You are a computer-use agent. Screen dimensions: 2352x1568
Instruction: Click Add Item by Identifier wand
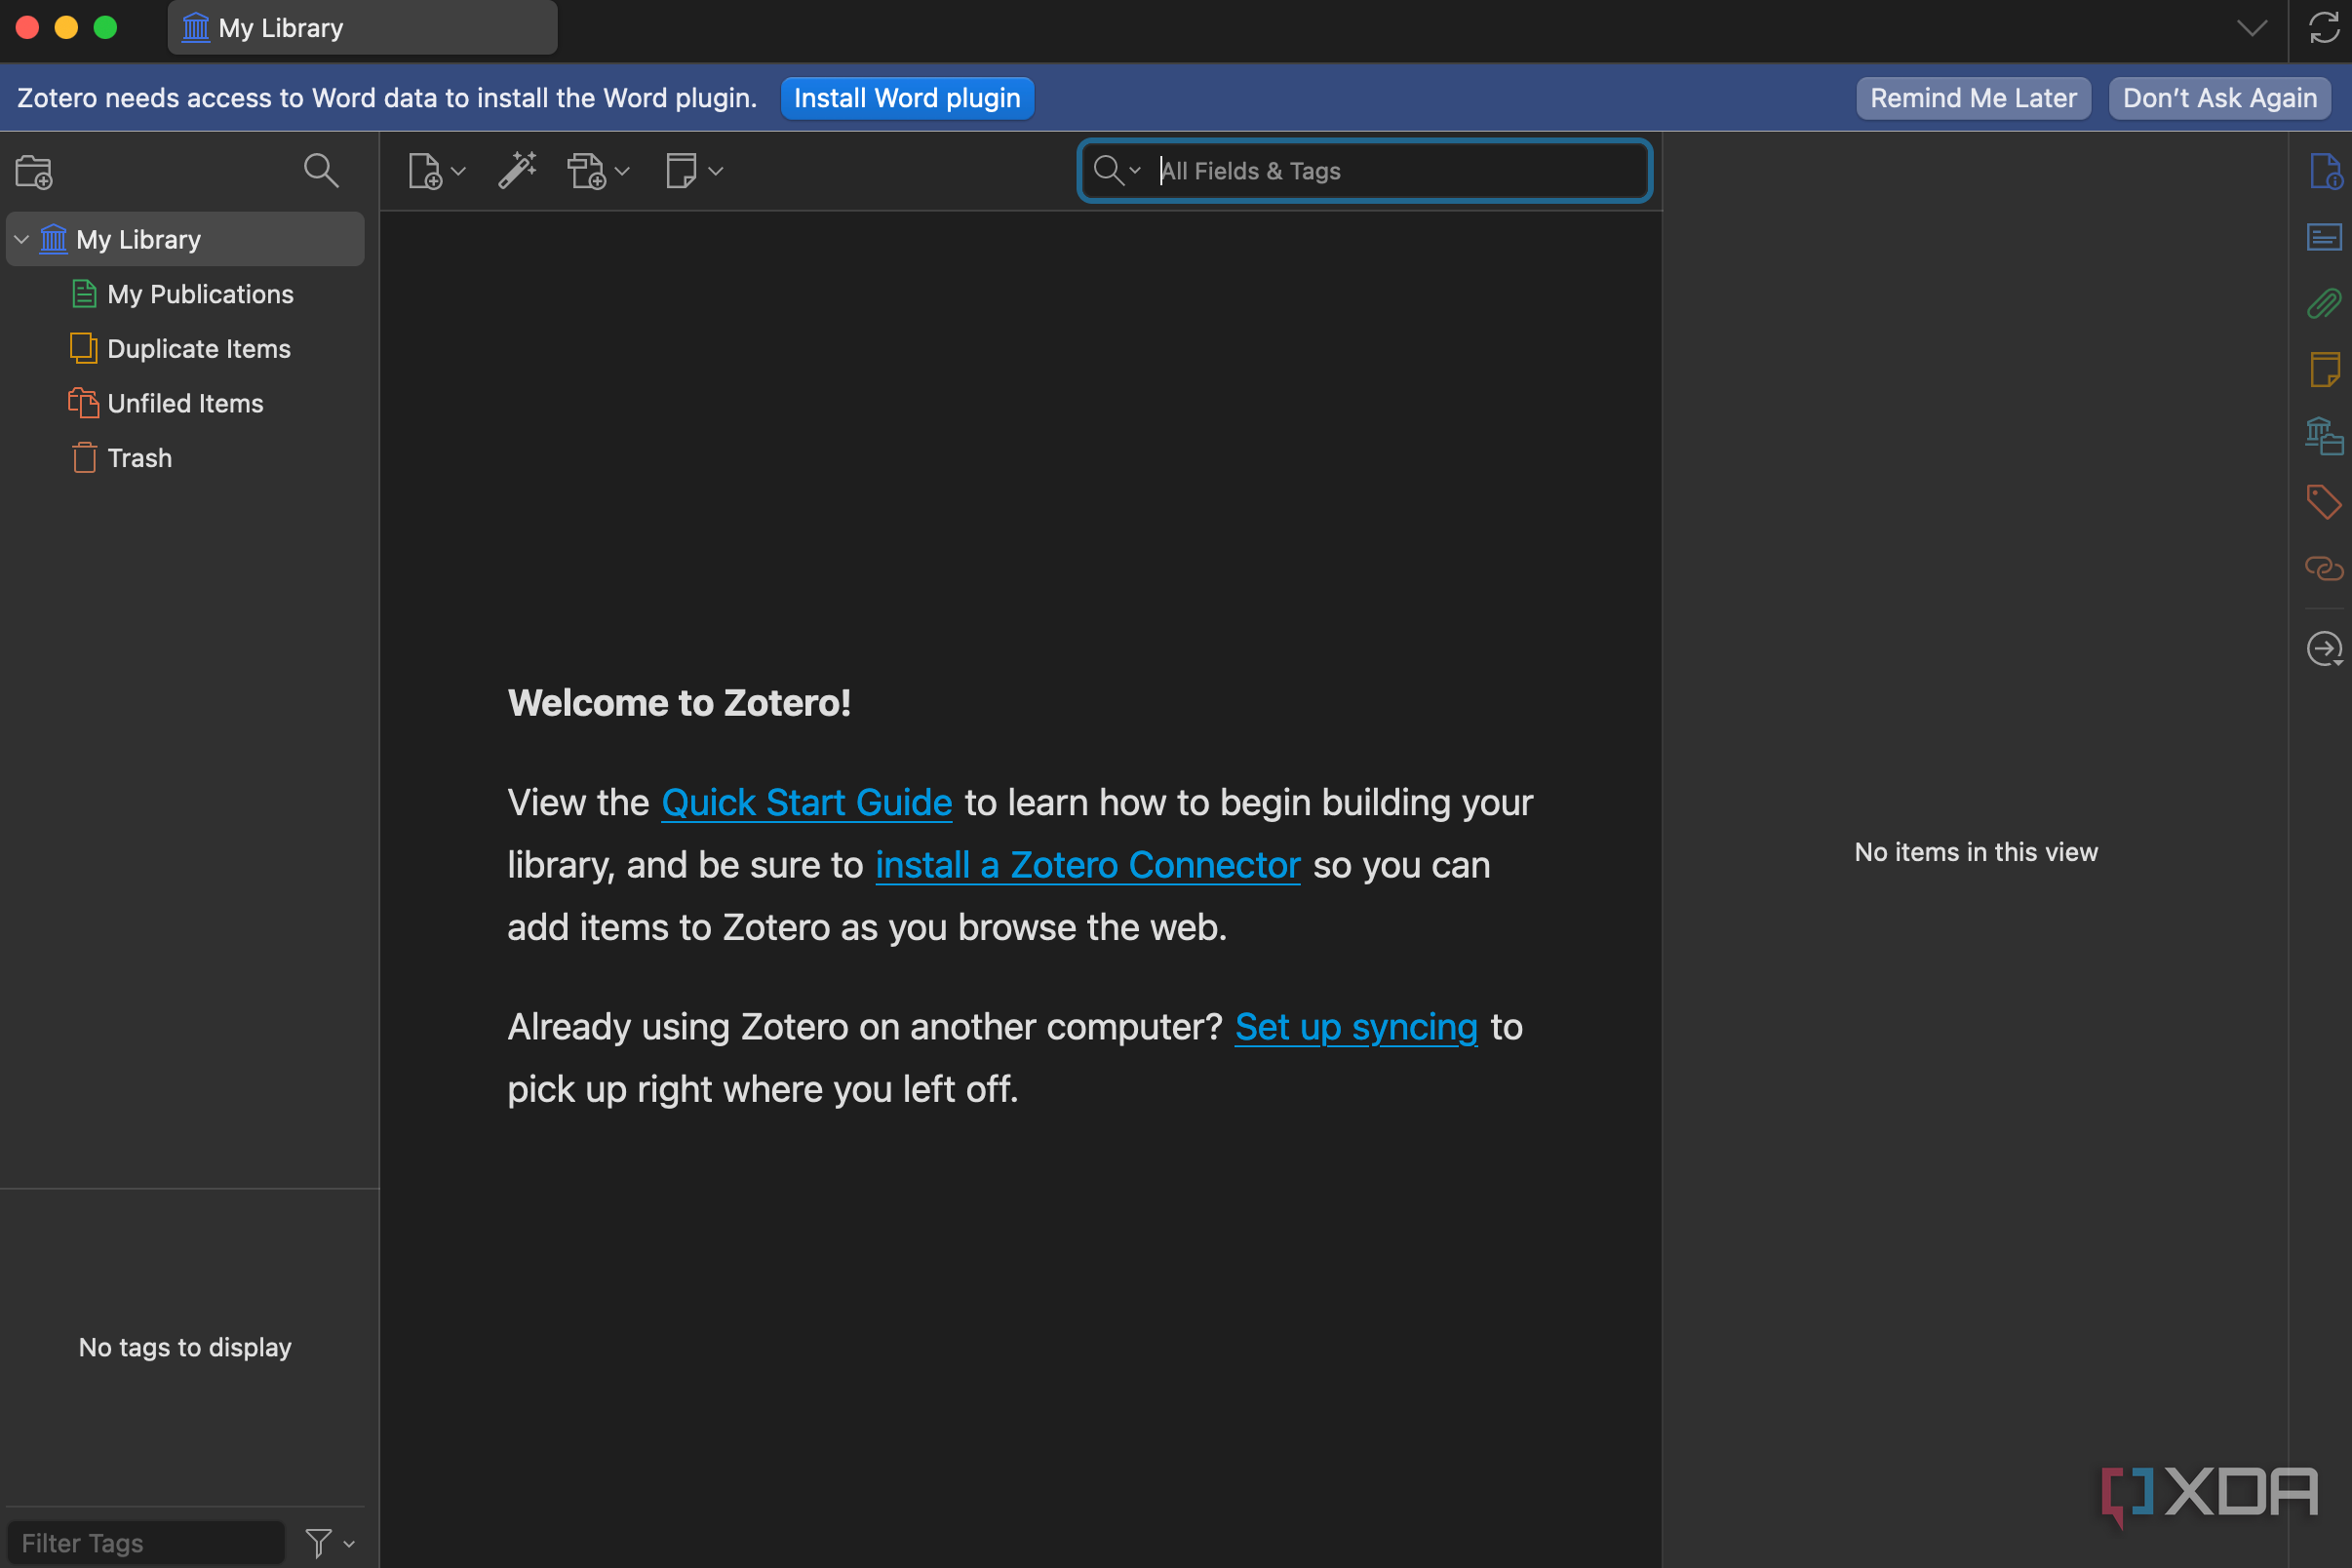tap(518, 170)
